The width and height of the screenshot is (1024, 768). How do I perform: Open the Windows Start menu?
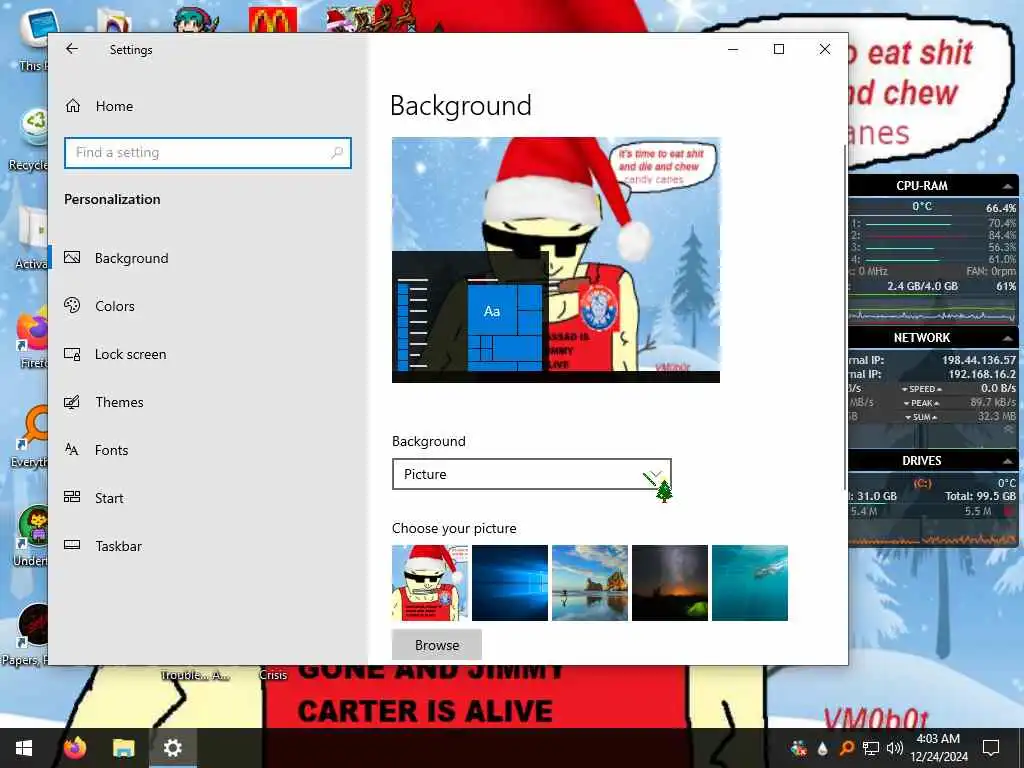(24, 748)
